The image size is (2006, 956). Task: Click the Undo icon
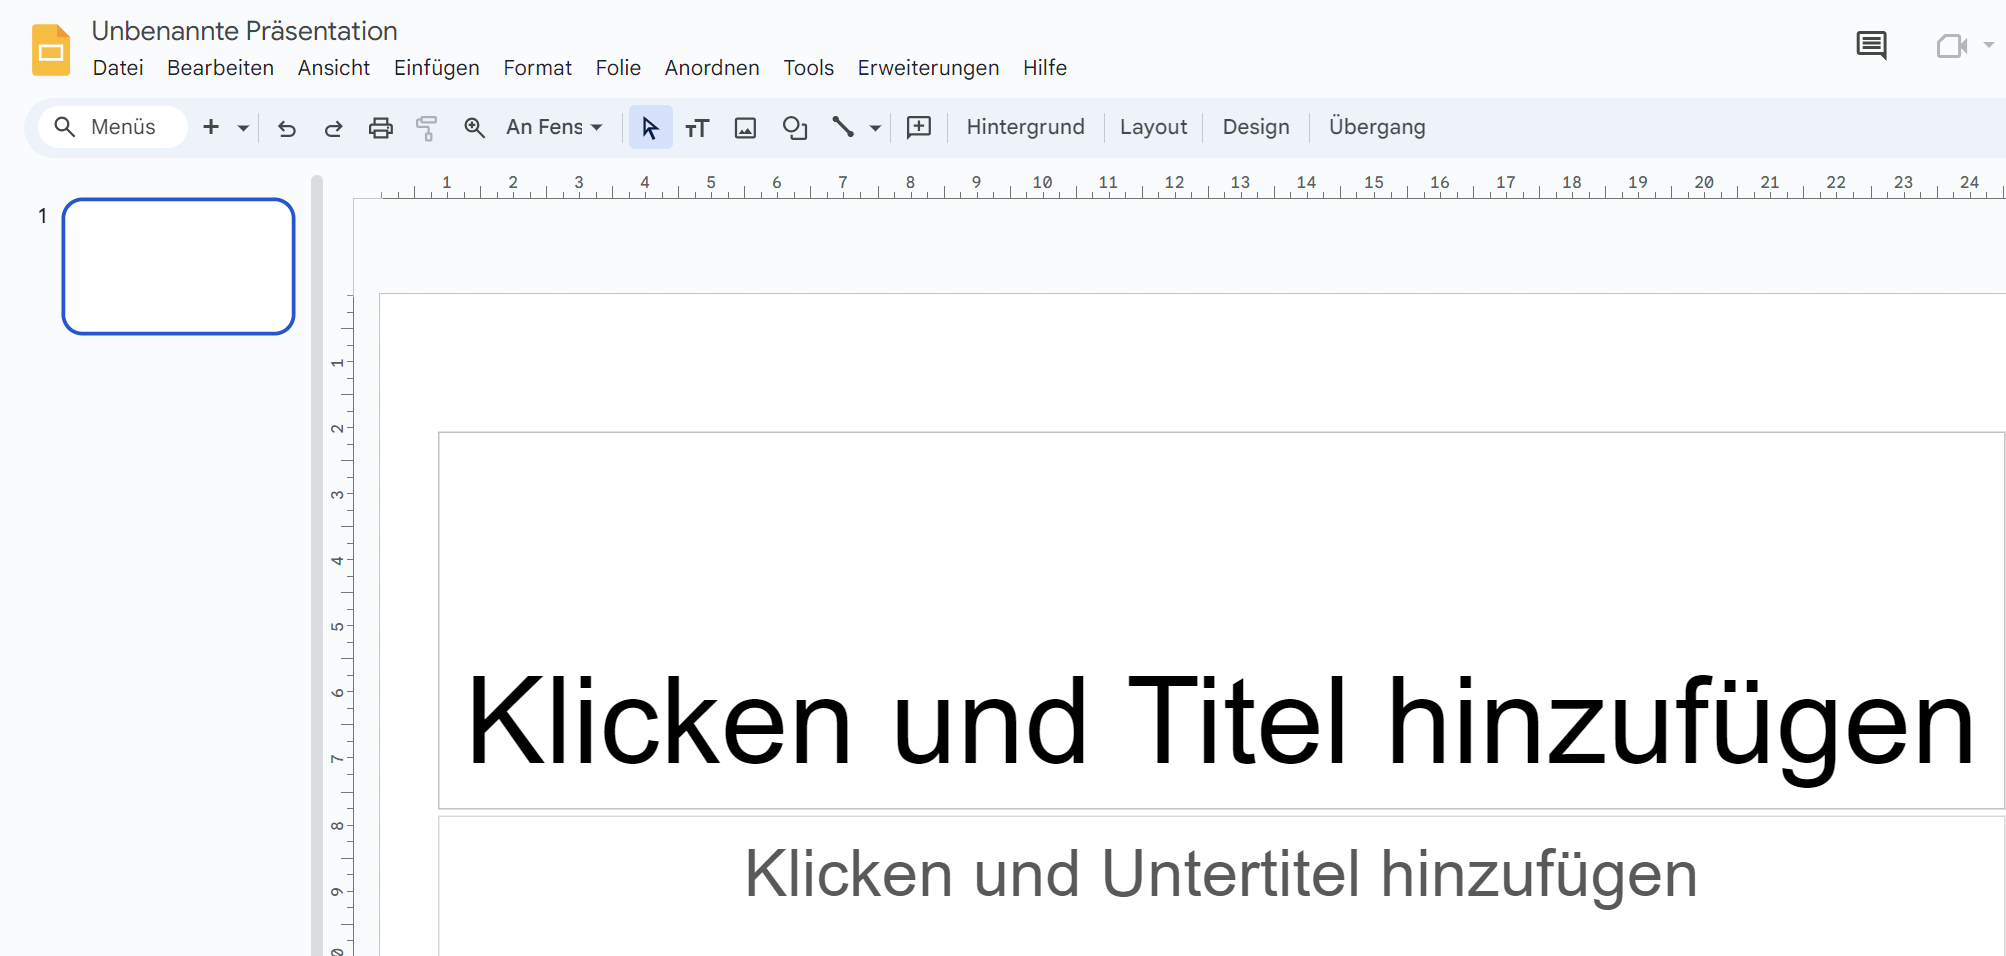[x=287, y=128]
